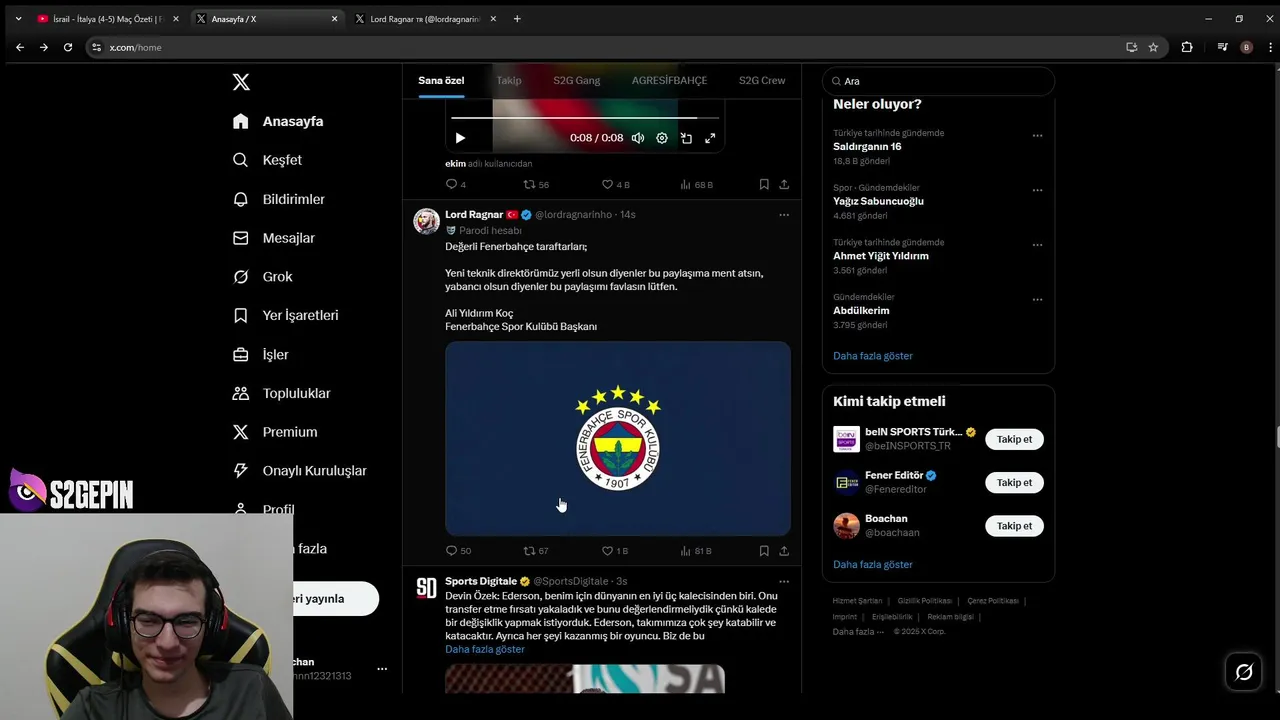
Task: Select Sana özel tab
Action: tap(441, 80)
